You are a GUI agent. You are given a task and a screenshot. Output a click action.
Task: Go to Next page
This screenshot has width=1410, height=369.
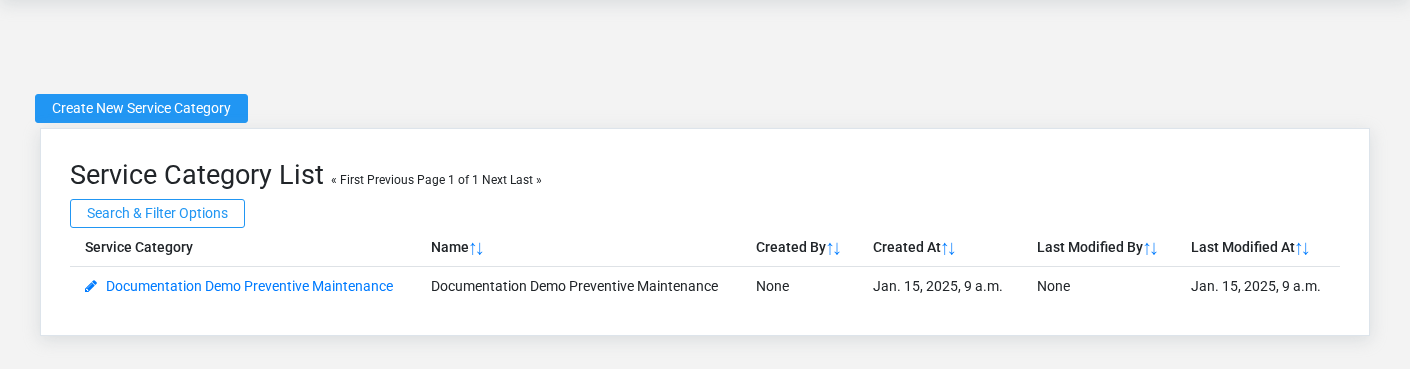(x=494, y=180)
